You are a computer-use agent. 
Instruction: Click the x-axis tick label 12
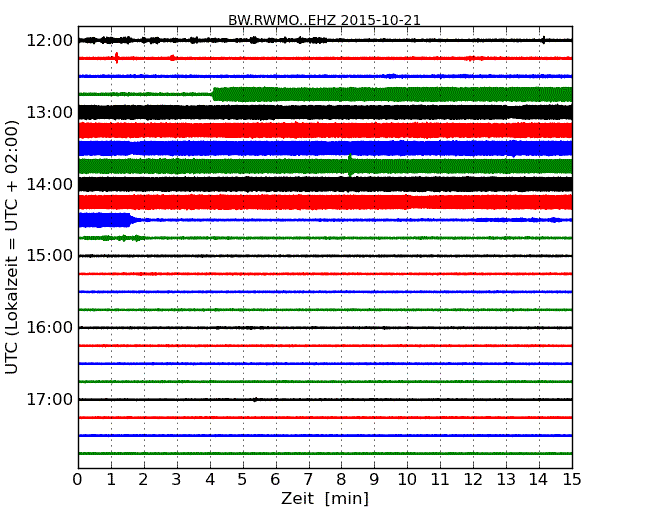[473, 480]
